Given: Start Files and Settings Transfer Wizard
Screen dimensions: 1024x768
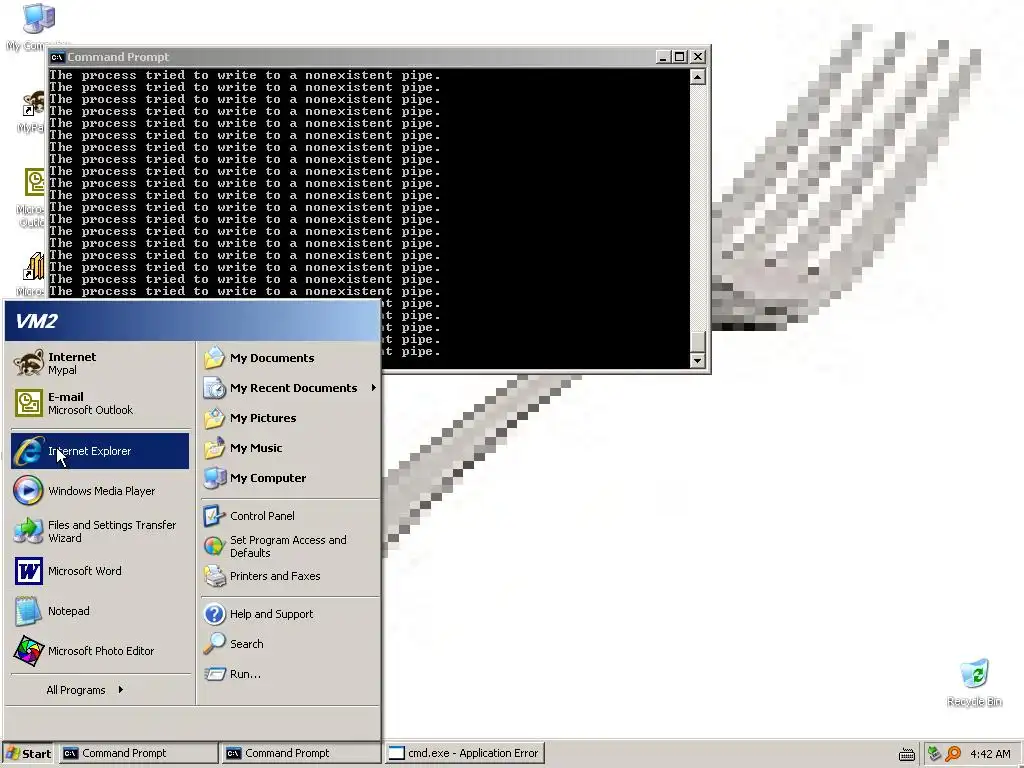Looking at the screenshot, I should [x=100, y=531].
